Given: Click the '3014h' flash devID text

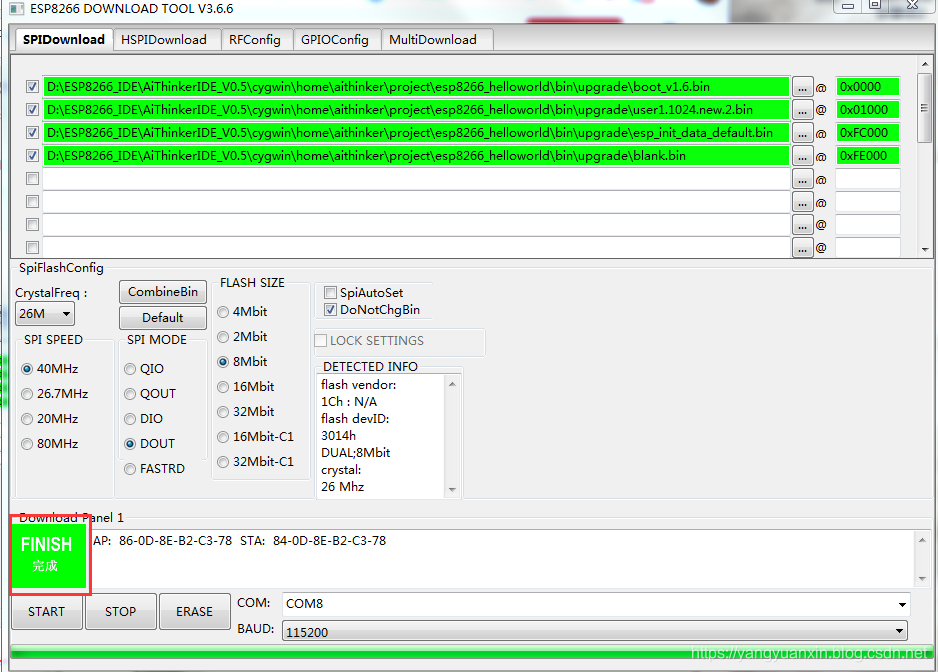Looking at the screenshot, I should point(339,436).
